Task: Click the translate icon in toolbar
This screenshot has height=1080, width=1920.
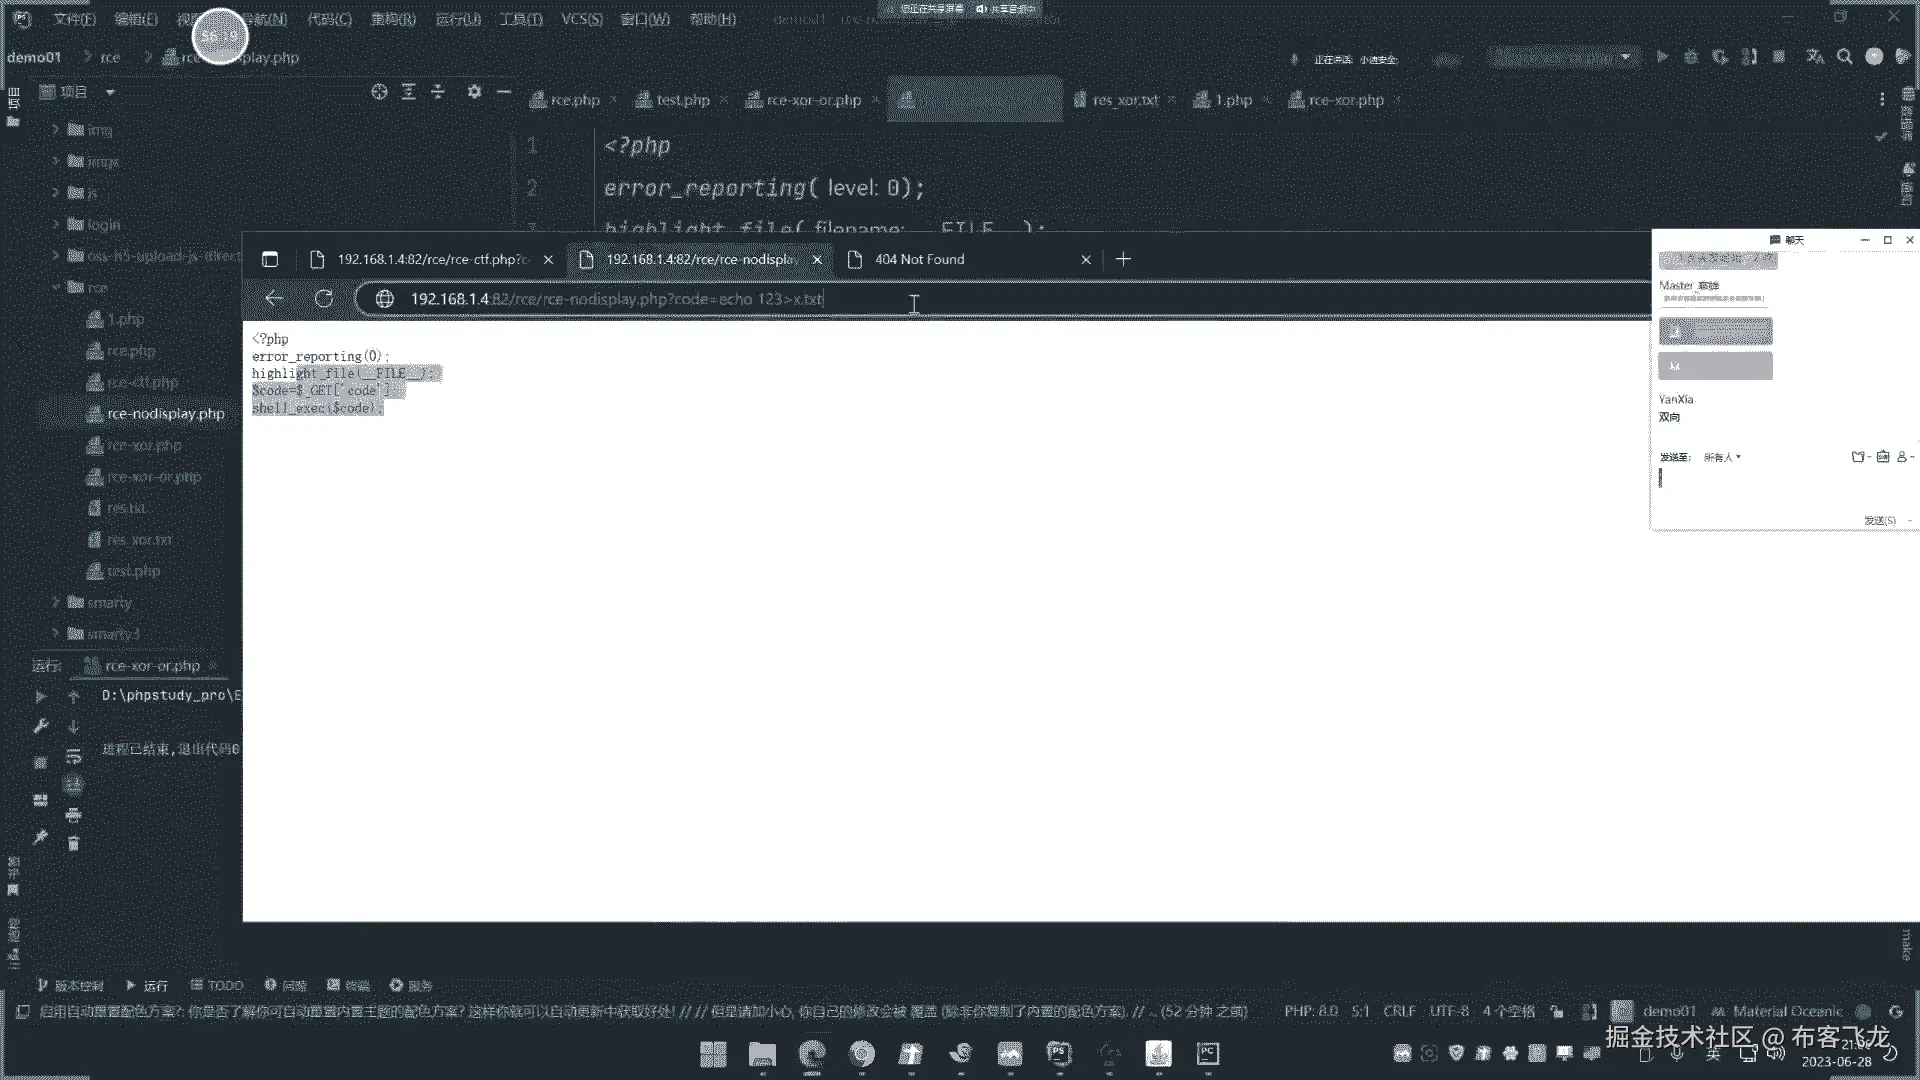Action: pyautogui.click(x=1815, y=57)
